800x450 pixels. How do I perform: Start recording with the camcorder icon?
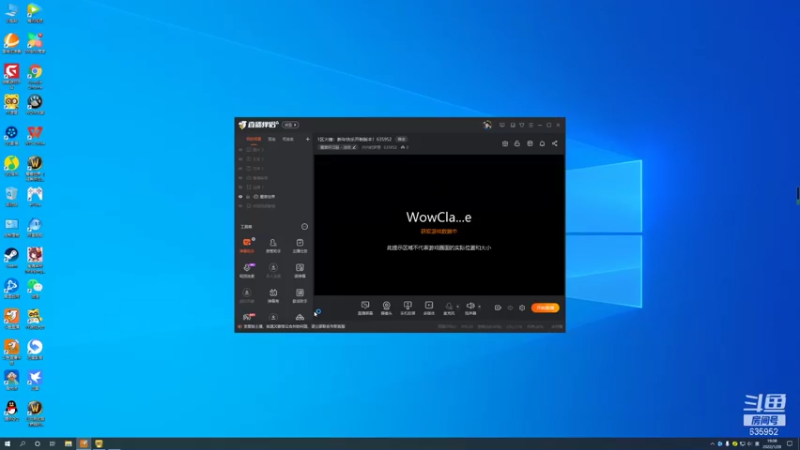(497, 308)
